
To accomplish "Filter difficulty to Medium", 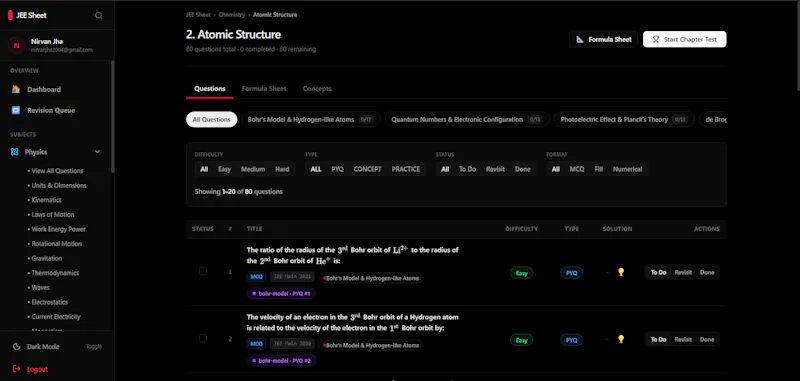I will pyautogui.click(x=253, y=169).
